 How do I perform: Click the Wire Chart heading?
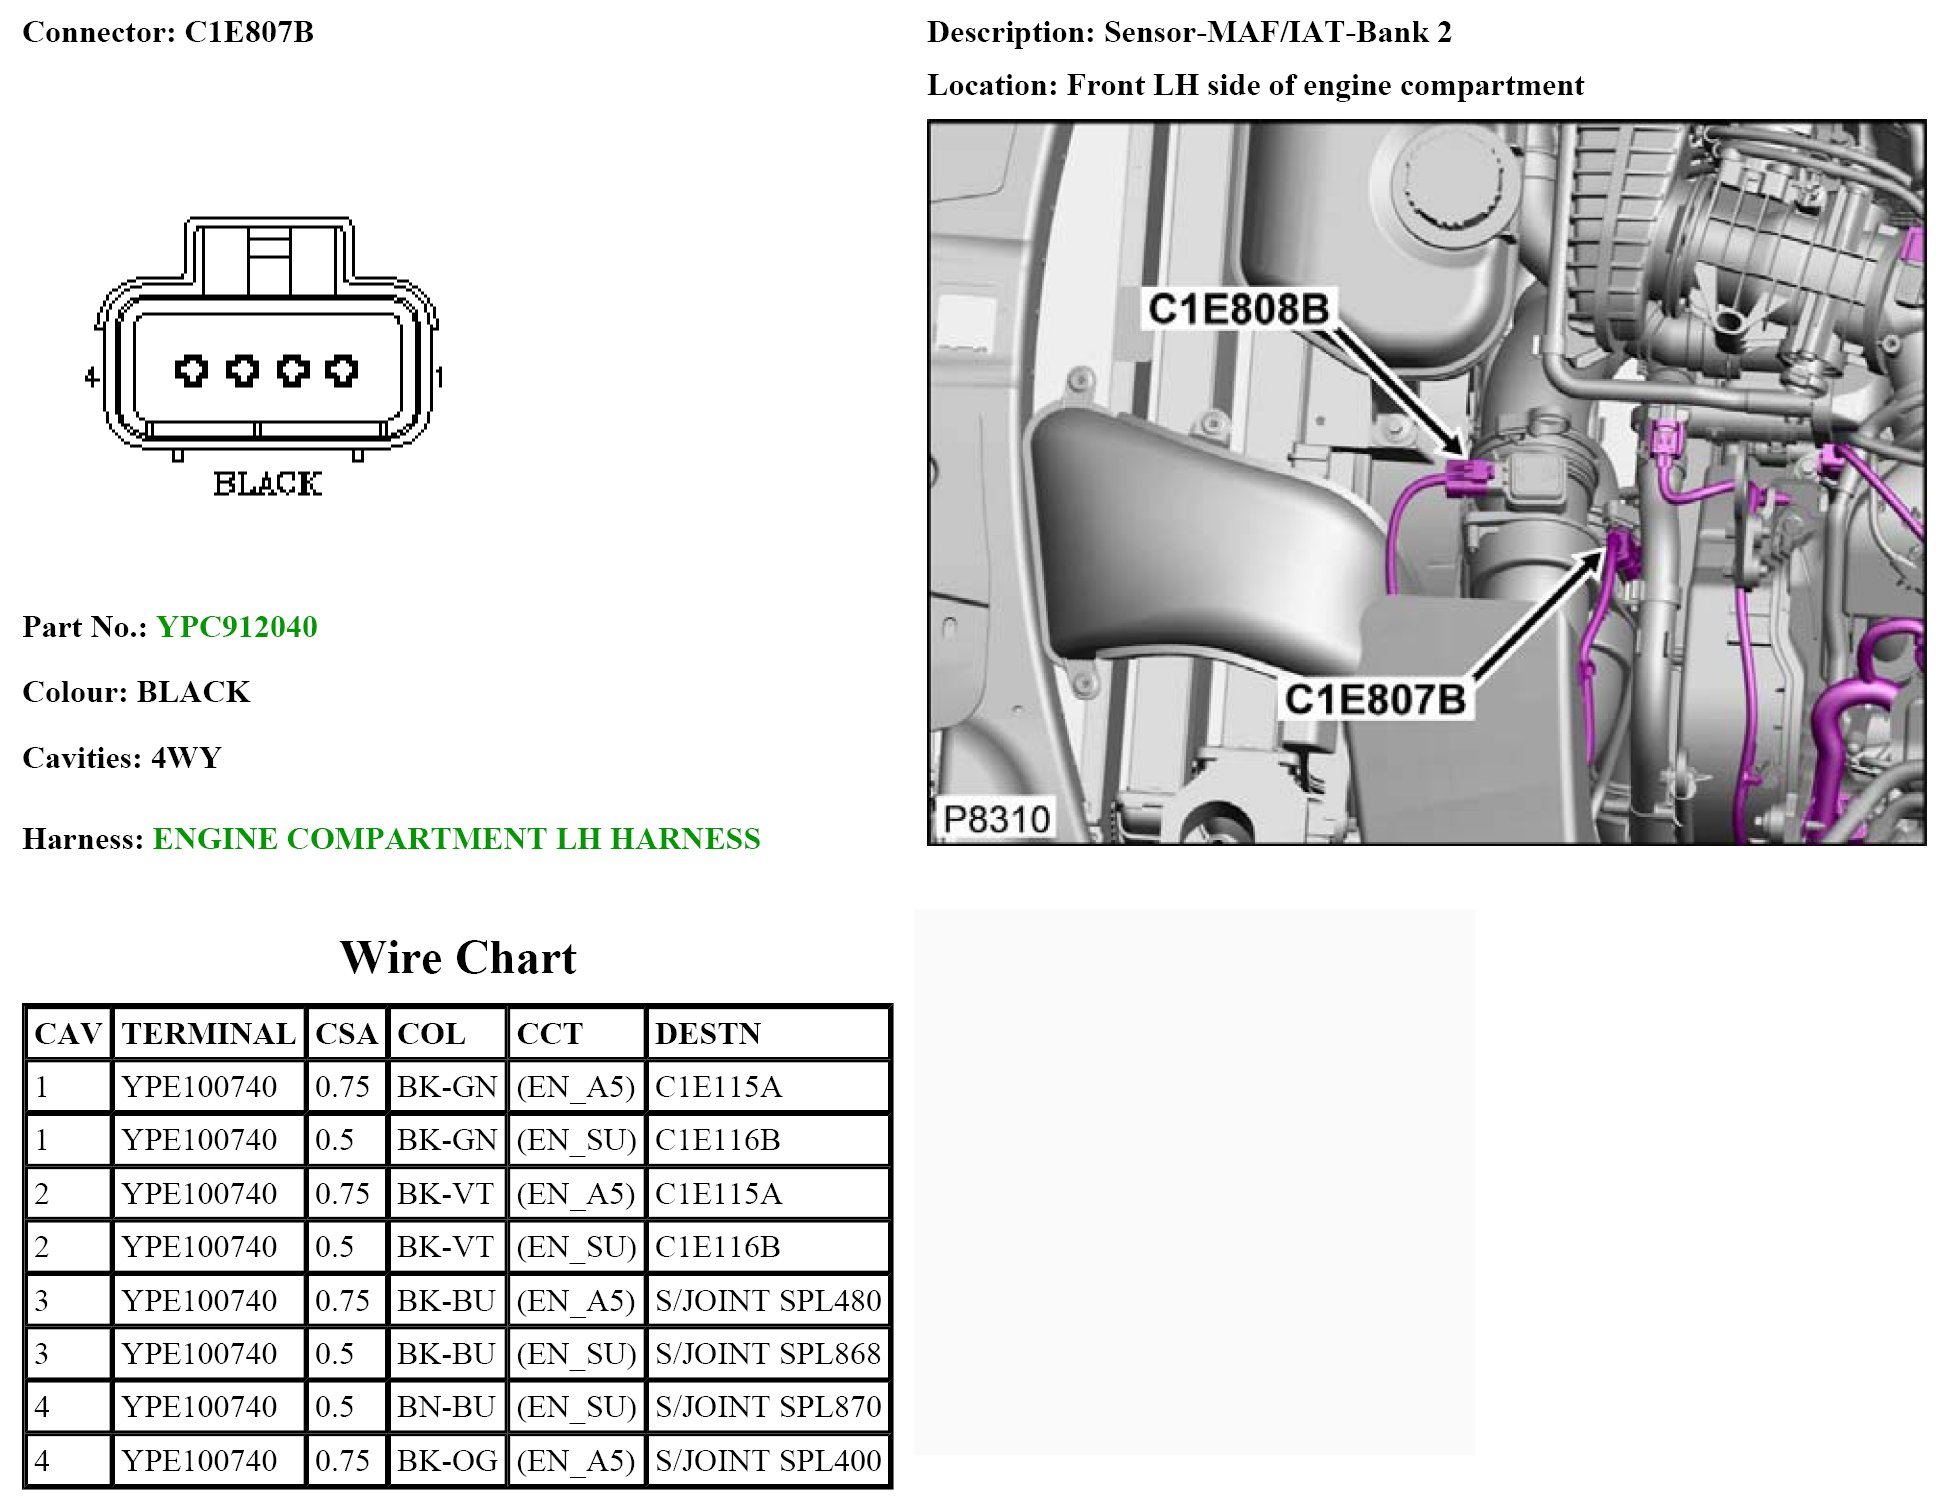[458, 958]
